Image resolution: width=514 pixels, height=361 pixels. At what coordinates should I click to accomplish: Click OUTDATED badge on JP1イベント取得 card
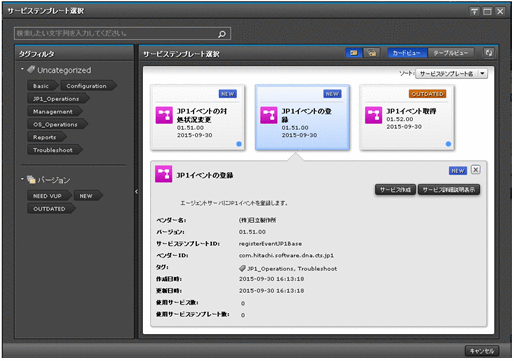[427, 94]
